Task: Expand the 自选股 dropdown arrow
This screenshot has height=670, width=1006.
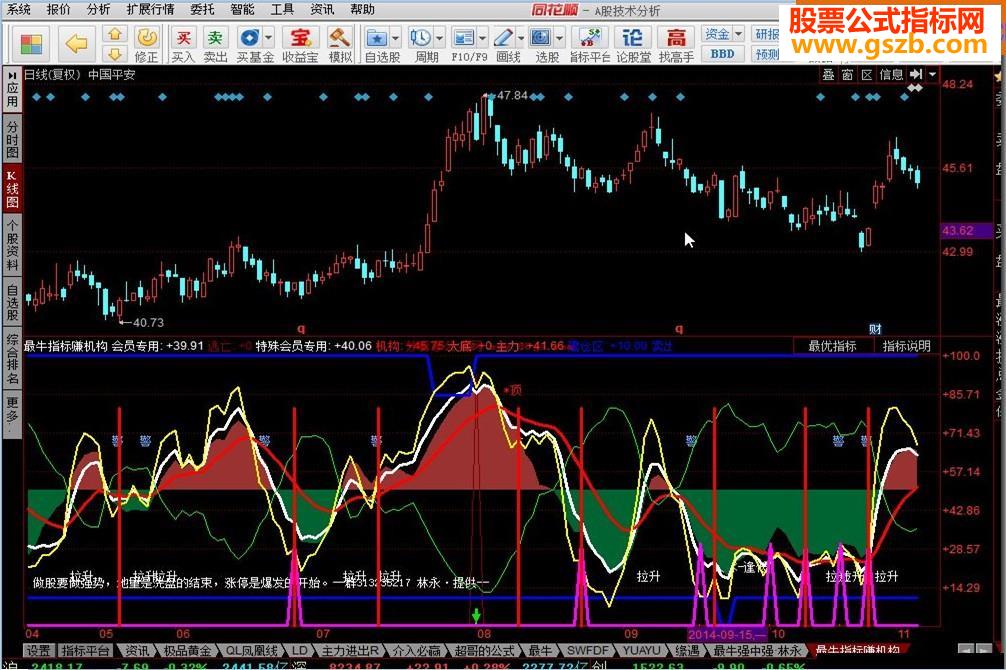Action: pyautogui.click(x=396, y=38)
